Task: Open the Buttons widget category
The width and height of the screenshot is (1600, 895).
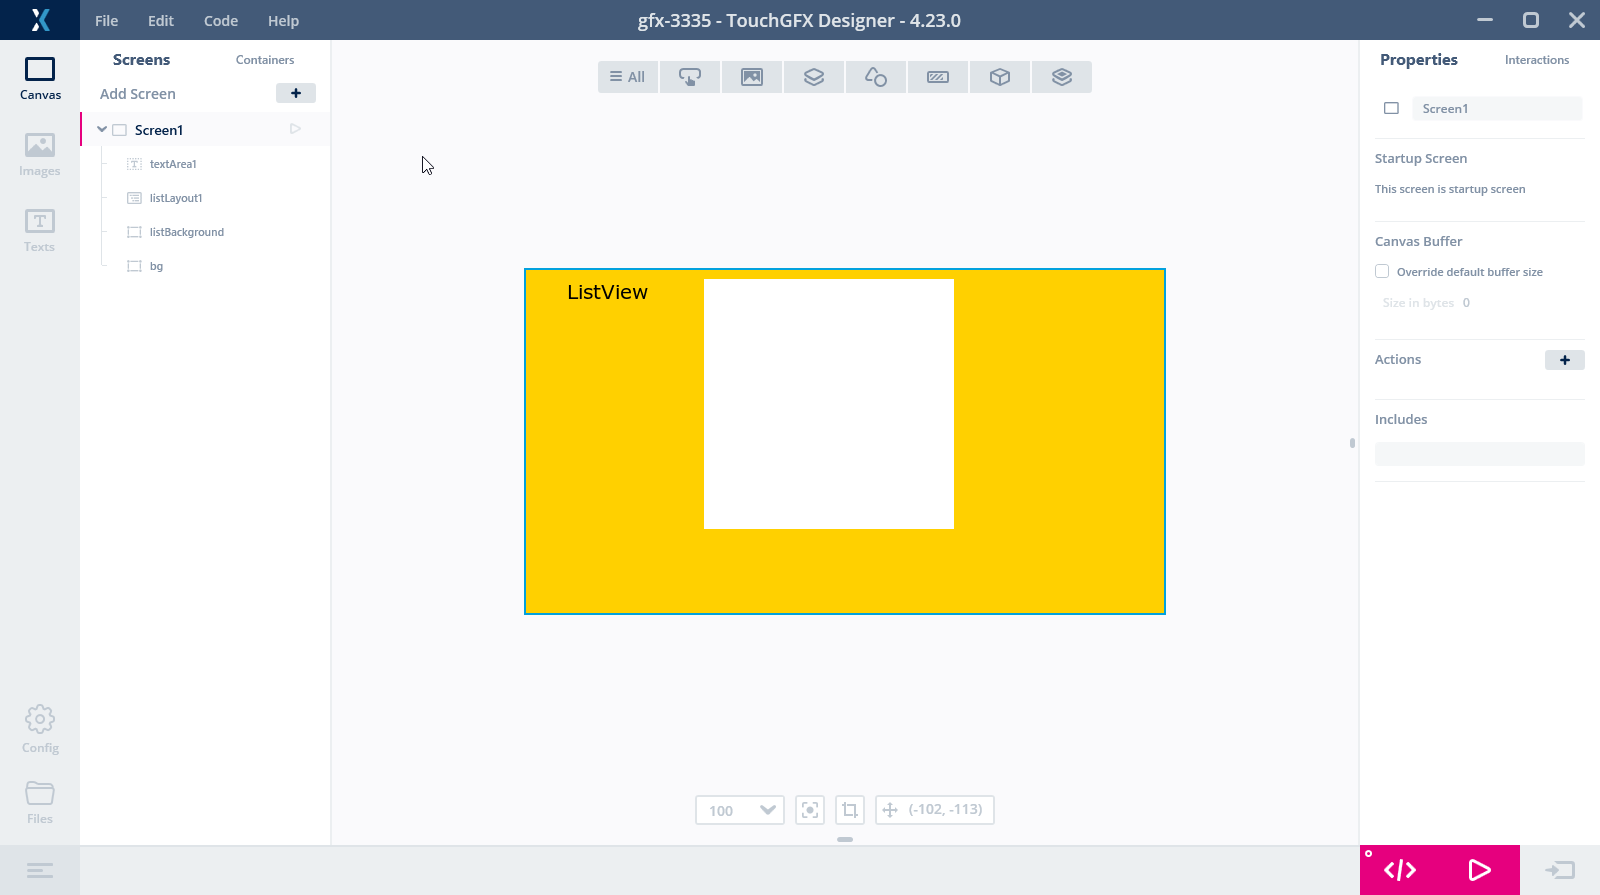Action: 690,77
